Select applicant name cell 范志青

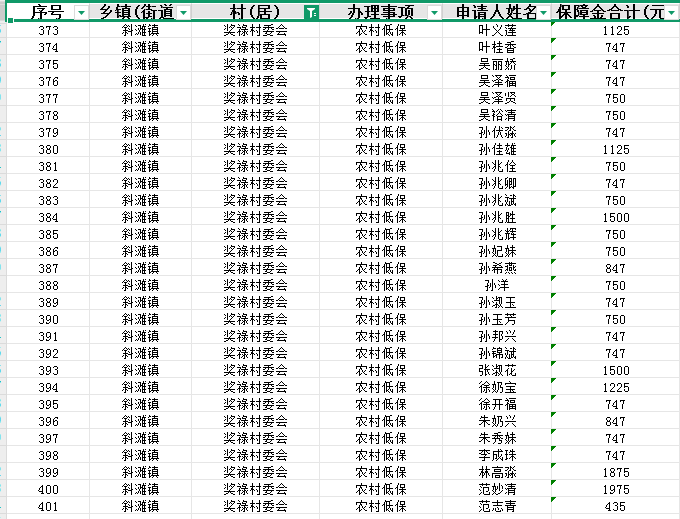(497, 506)
